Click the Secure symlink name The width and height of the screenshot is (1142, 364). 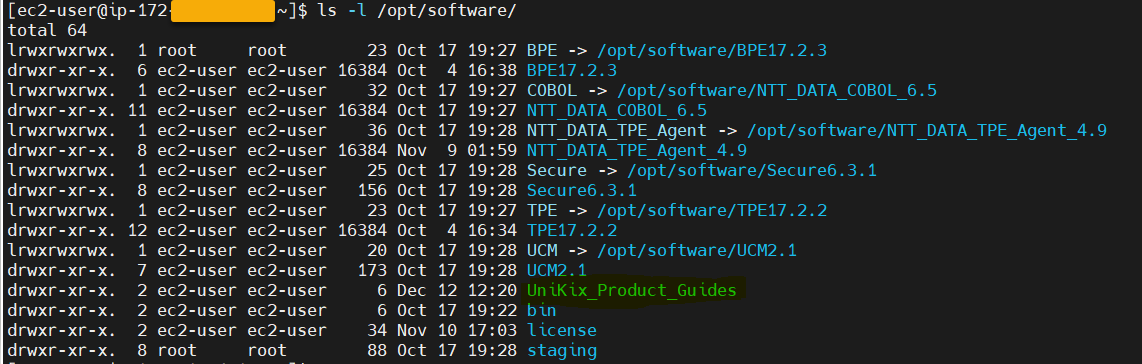click(557, 171)
